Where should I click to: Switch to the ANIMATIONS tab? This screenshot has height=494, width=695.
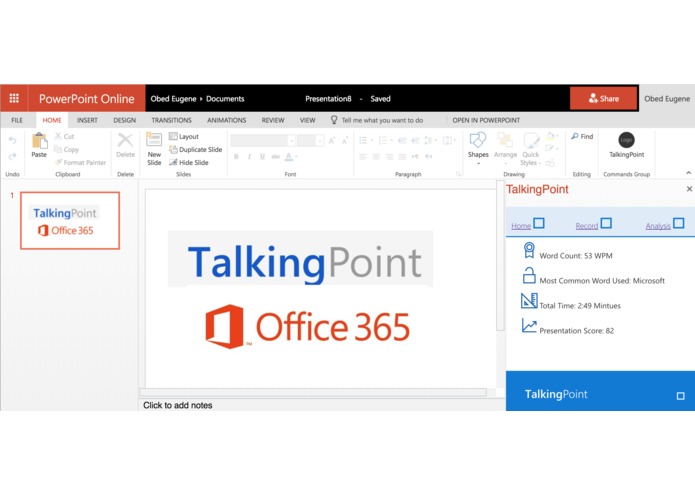coord(226,120)
